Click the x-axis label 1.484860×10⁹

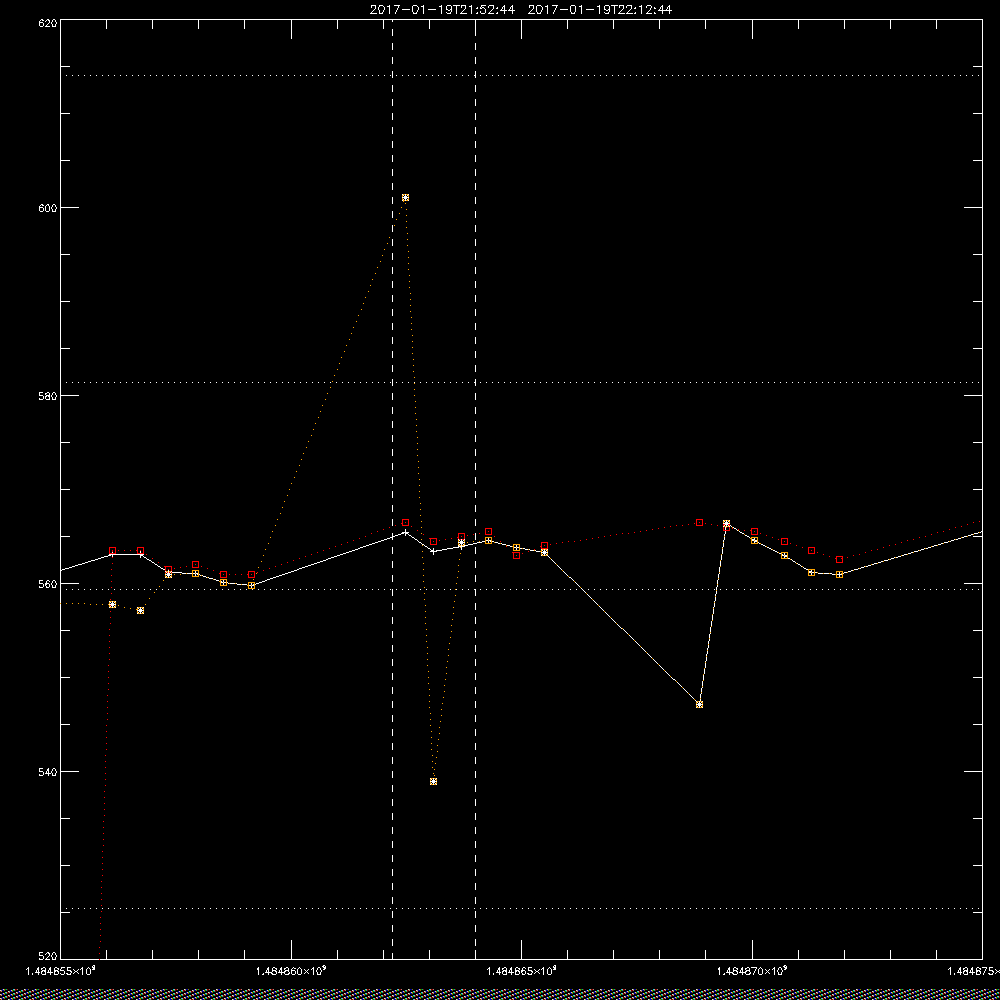291,971
